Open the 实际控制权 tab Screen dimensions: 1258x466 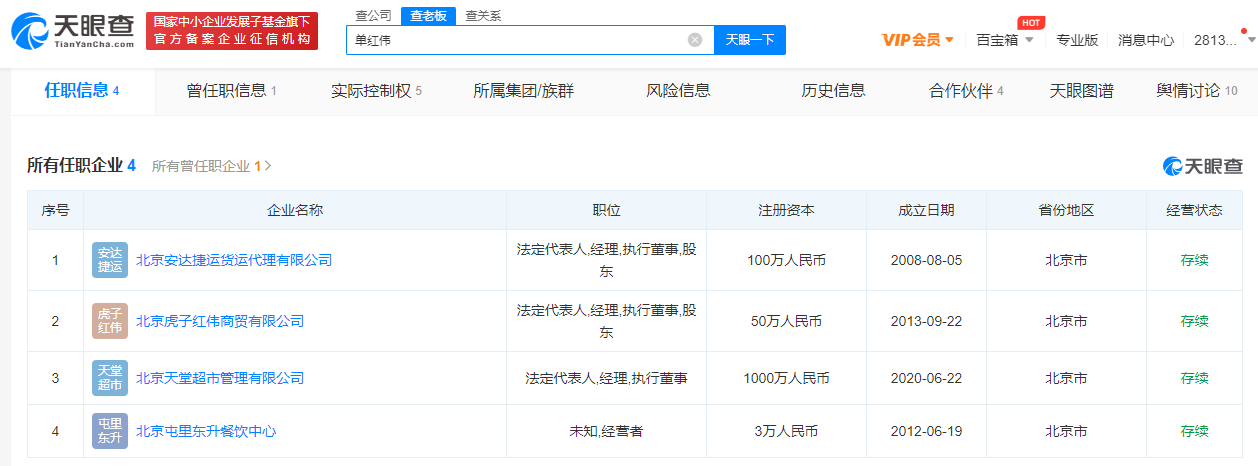tap(376, 91)
